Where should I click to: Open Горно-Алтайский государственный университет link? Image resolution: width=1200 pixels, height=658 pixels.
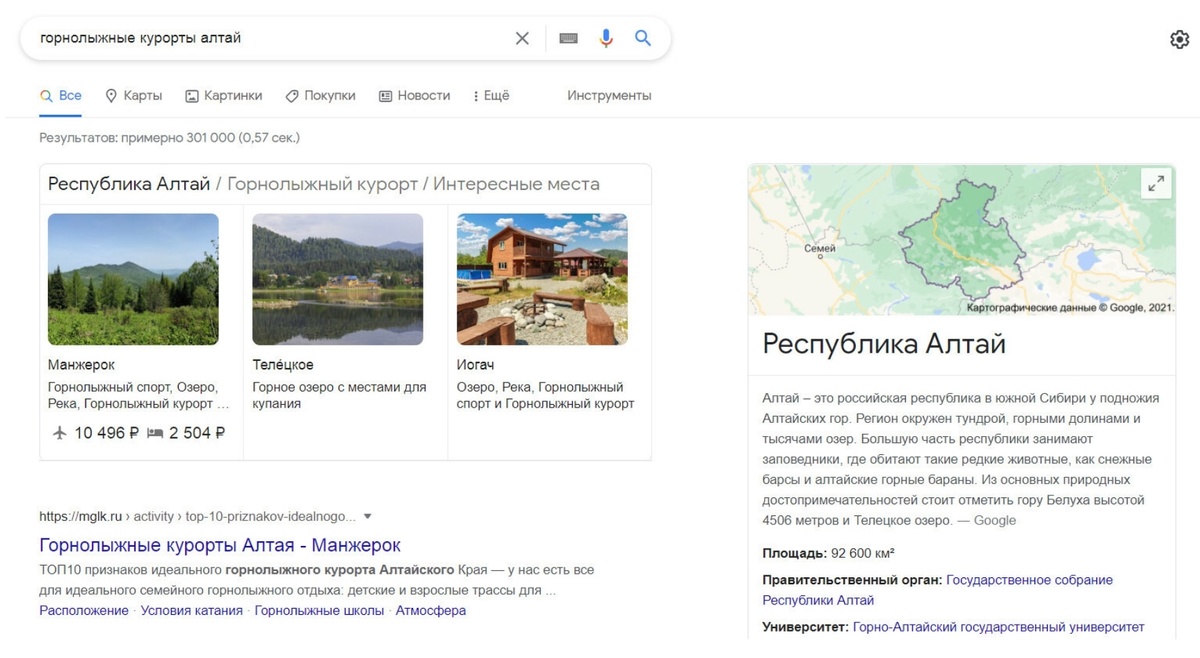point(998,627)
